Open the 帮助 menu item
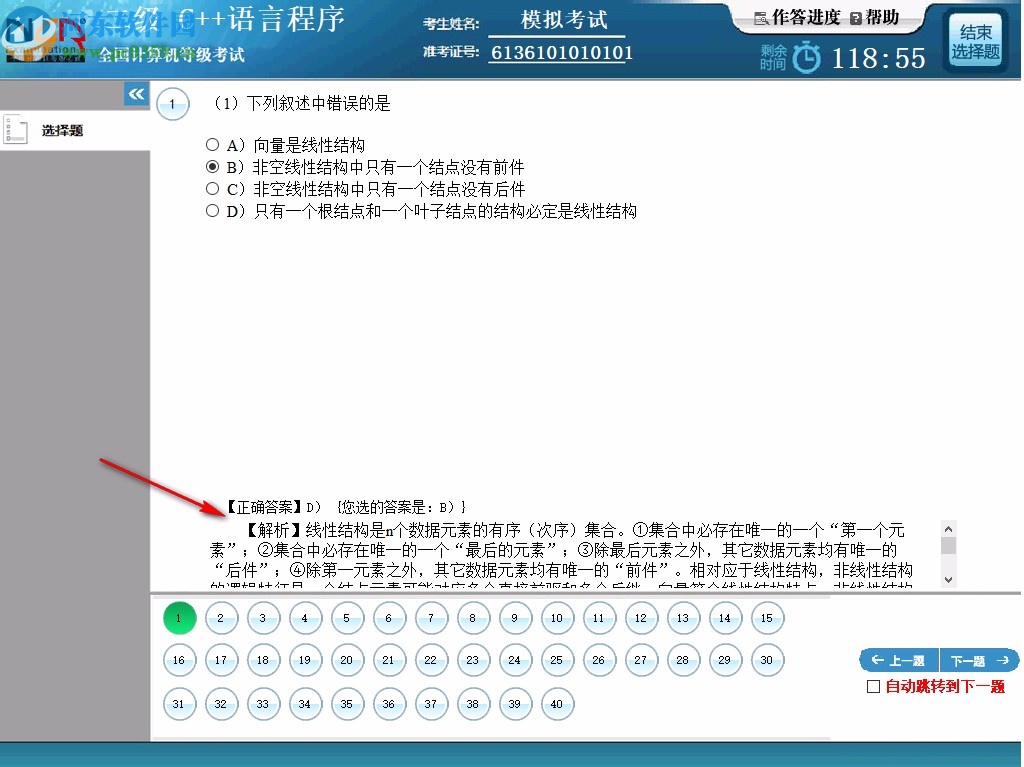 tap(882, 18)
